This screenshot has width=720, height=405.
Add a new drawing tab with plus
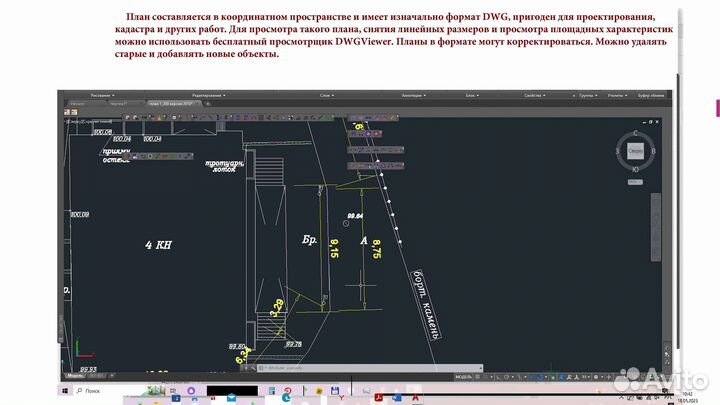click(x=208, y=104)
